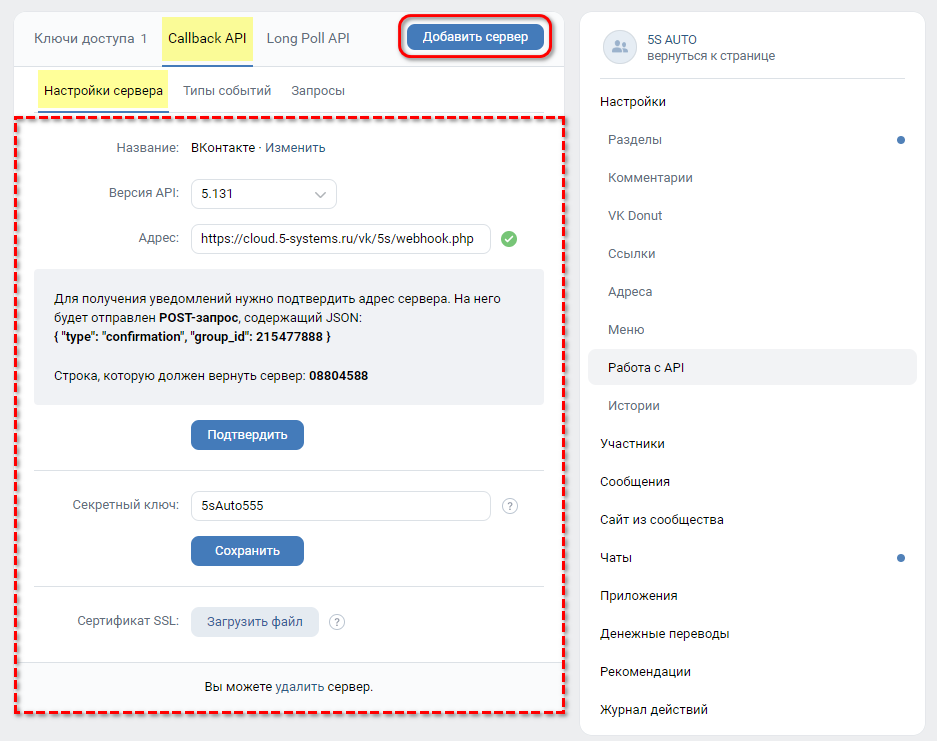The image size is (937, 741).
Task: Open the Приложения section
Action: tap(639, 596)
